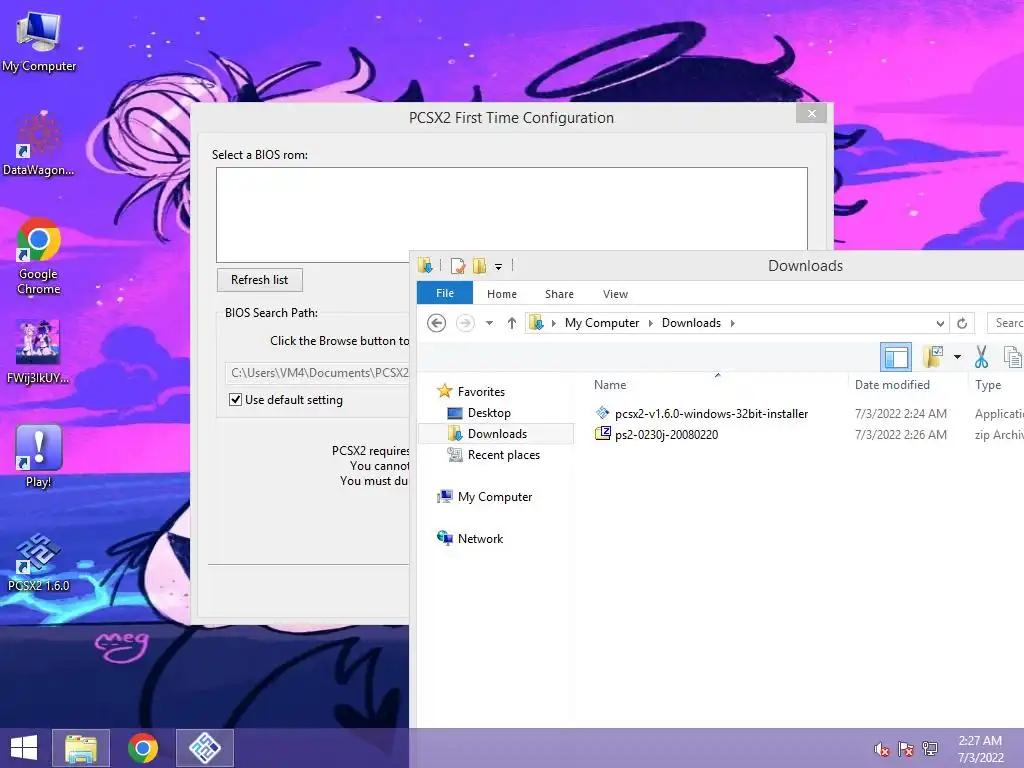Open the Home ribbon tab
The width and height of the screenshot is (1024, 768).
click(502, 294)
